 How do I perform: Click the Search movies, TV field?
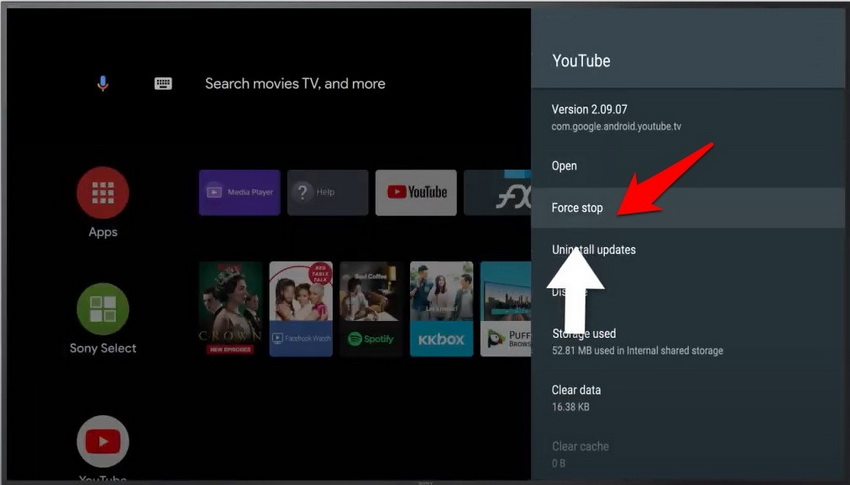tap(295, 84)
